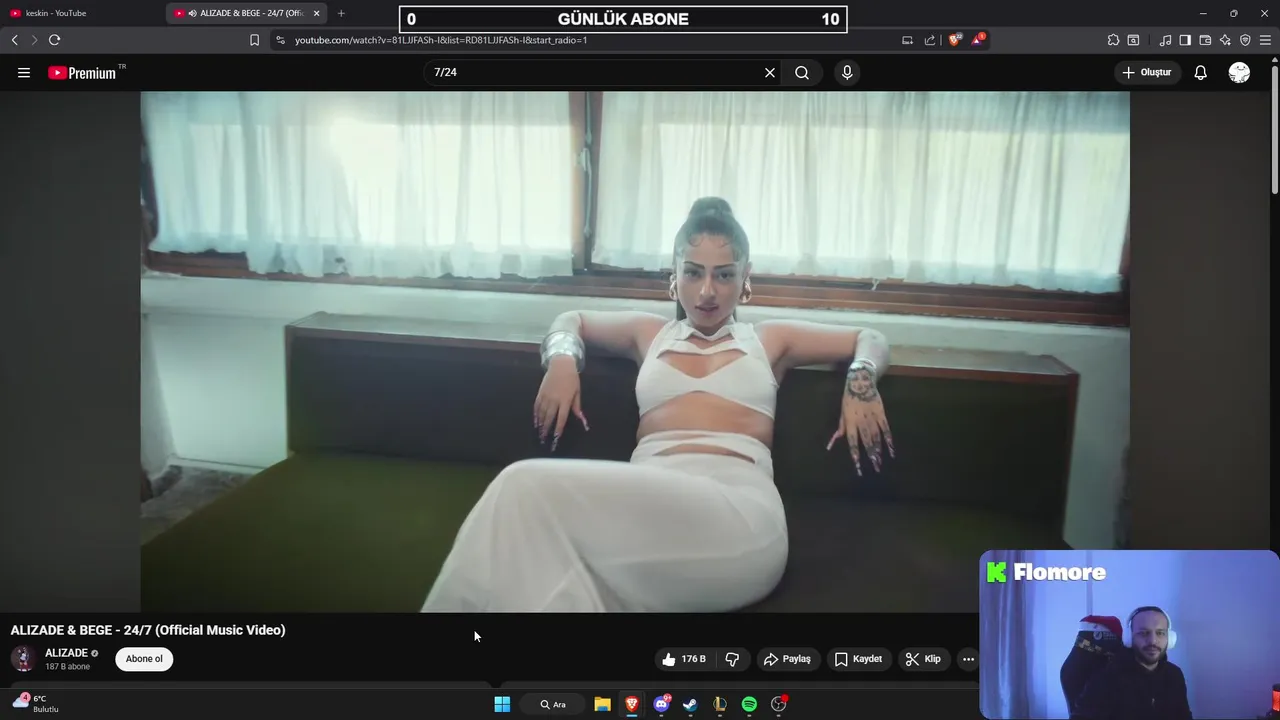Open Brave Shields lion icon
The width and height of the screenshot is (1280, 720).
tap(955, 40)
